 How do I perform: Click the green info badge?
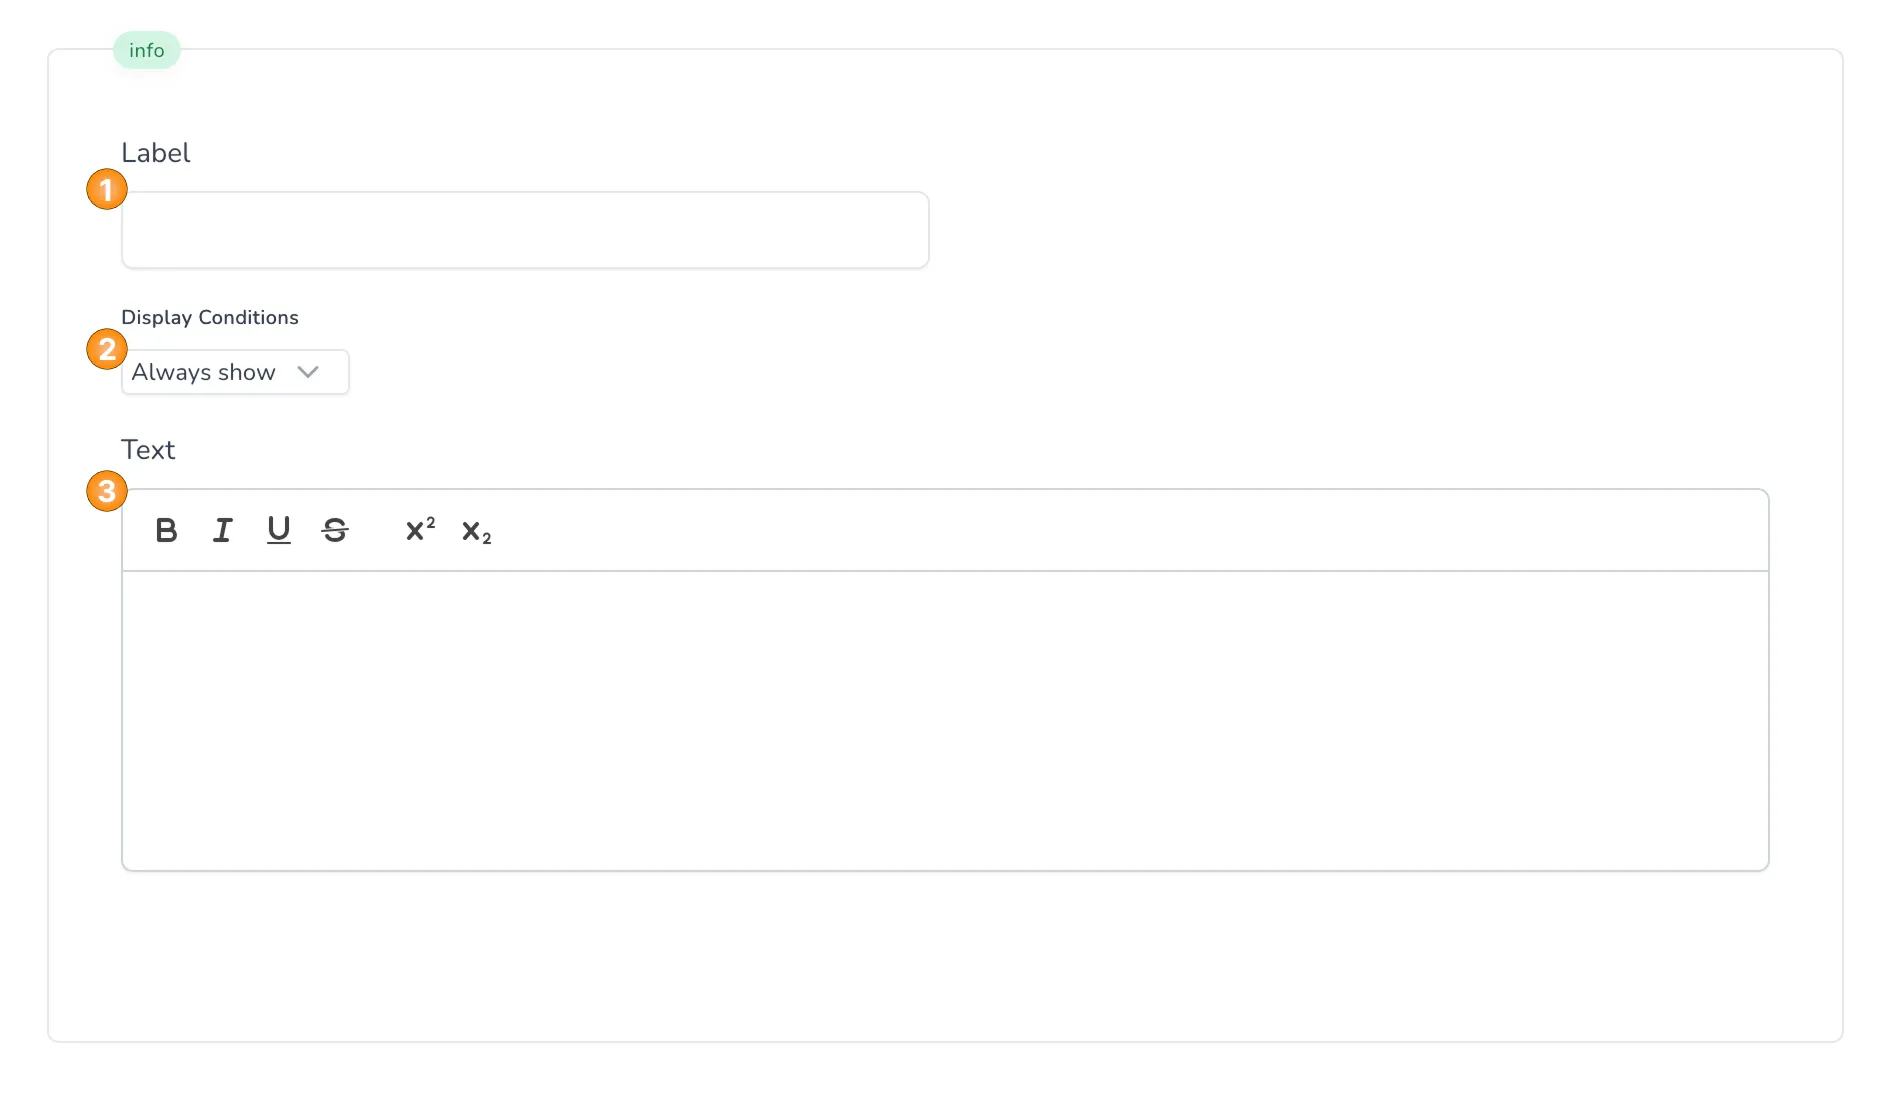tap(146, 49)
